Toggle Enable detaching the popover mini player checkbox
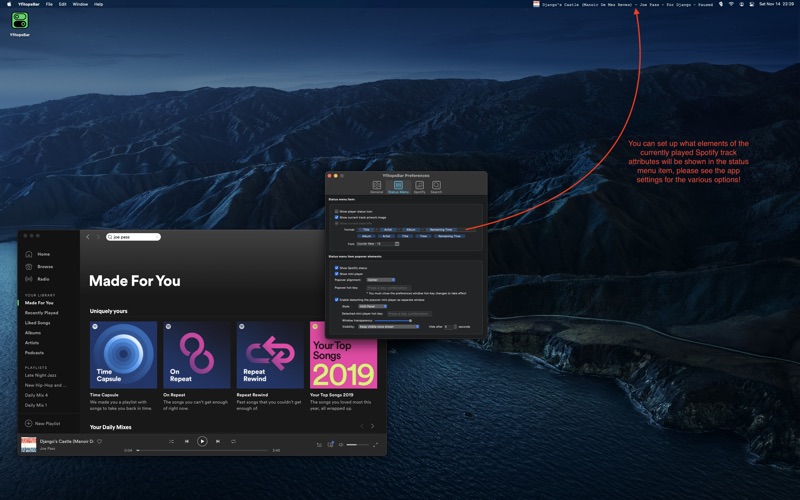This screenshot has width=800, height=500. tap(336, 300)
